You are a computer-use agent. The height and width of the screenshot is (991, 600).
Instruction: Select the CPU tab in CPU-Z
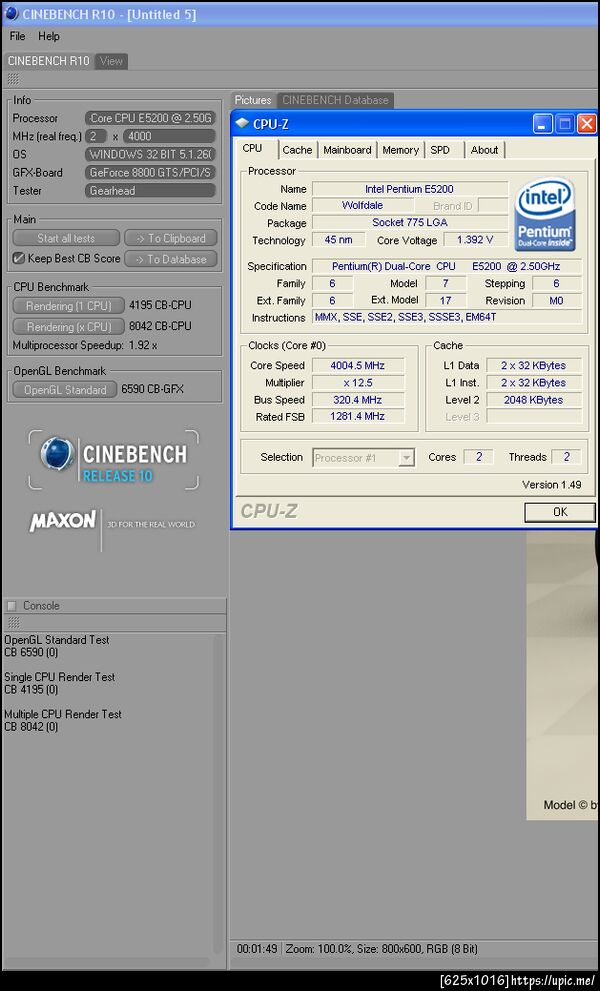coord(252,149)
